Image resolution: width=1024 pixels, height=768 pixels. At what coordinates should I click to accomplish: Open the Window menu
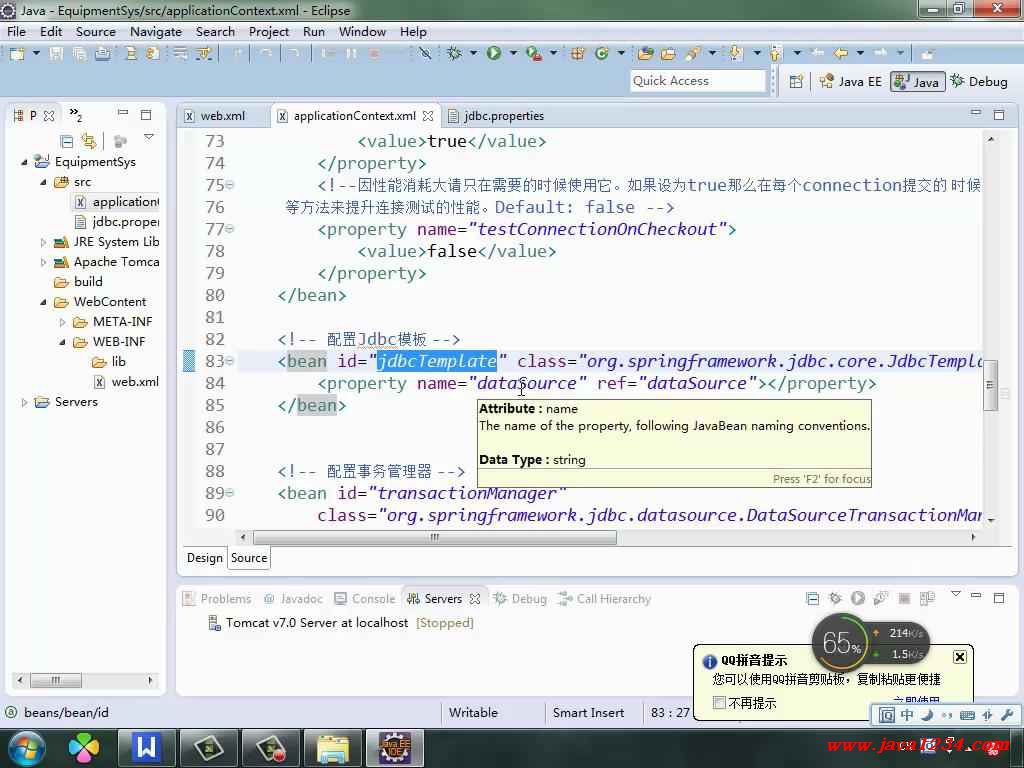tap(362, 31)
